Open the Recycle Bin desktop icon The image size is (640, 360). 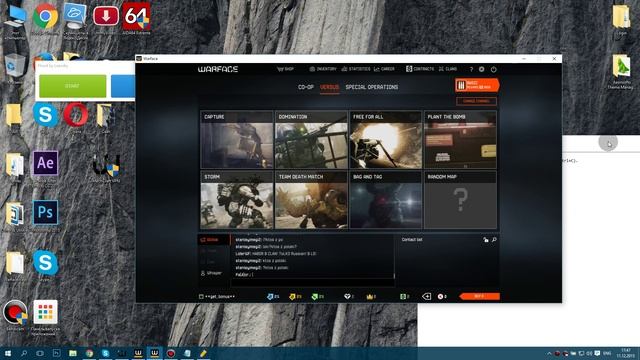pyautogui.click(x=15, y=65)
